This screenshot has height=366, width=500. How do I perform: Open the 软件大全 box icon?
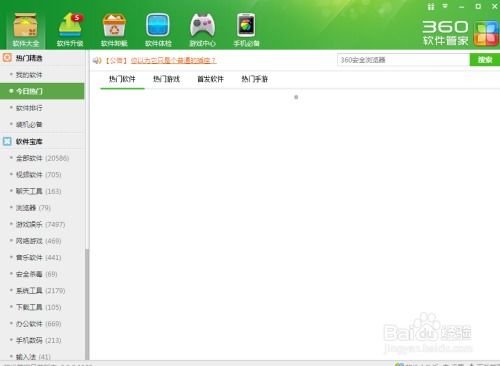[26, 26]
